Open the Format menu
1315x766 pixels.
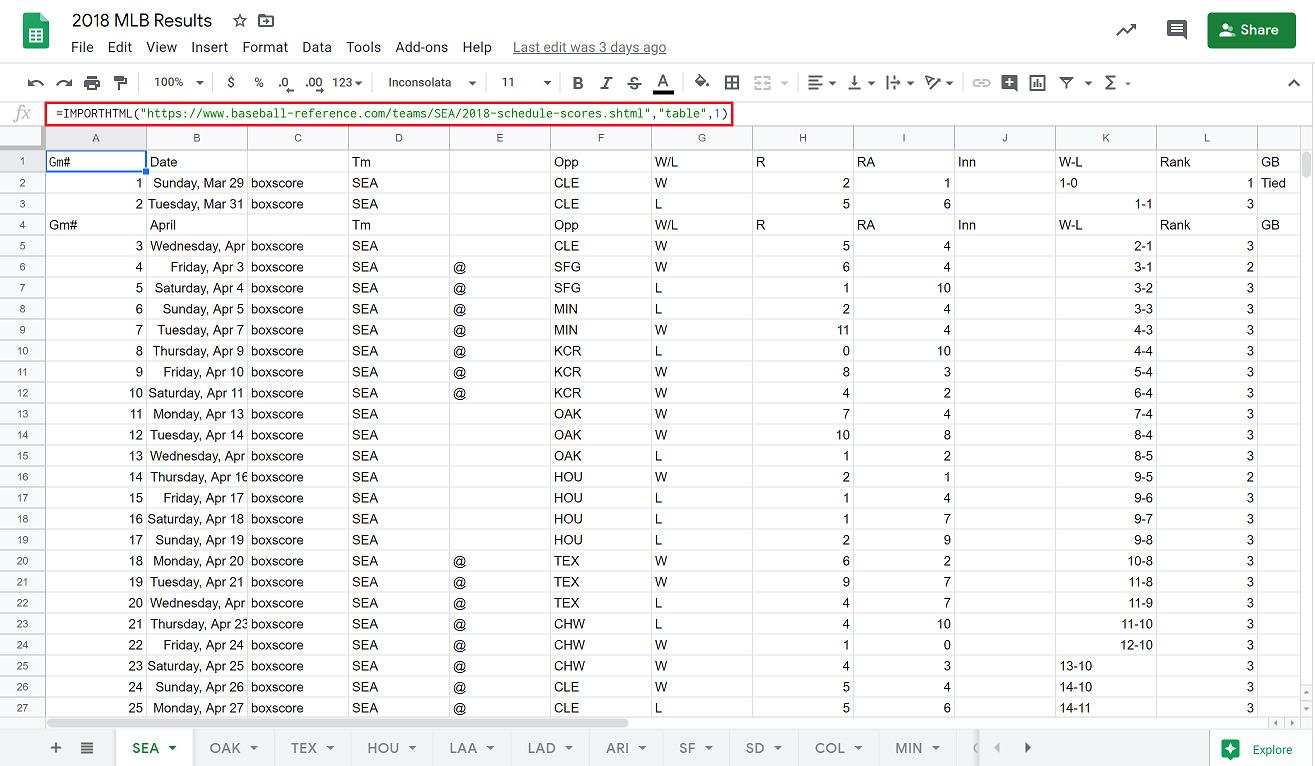pyautogui.click(x=265, y=47)
